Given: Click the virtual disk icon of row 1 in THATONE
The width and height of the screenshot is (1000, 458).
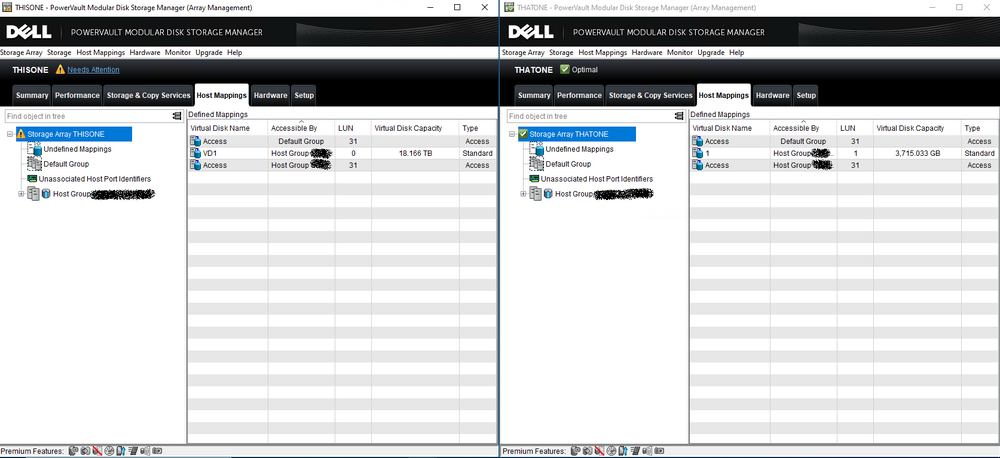Looking at the screenshot, I should tap(698, 153).
